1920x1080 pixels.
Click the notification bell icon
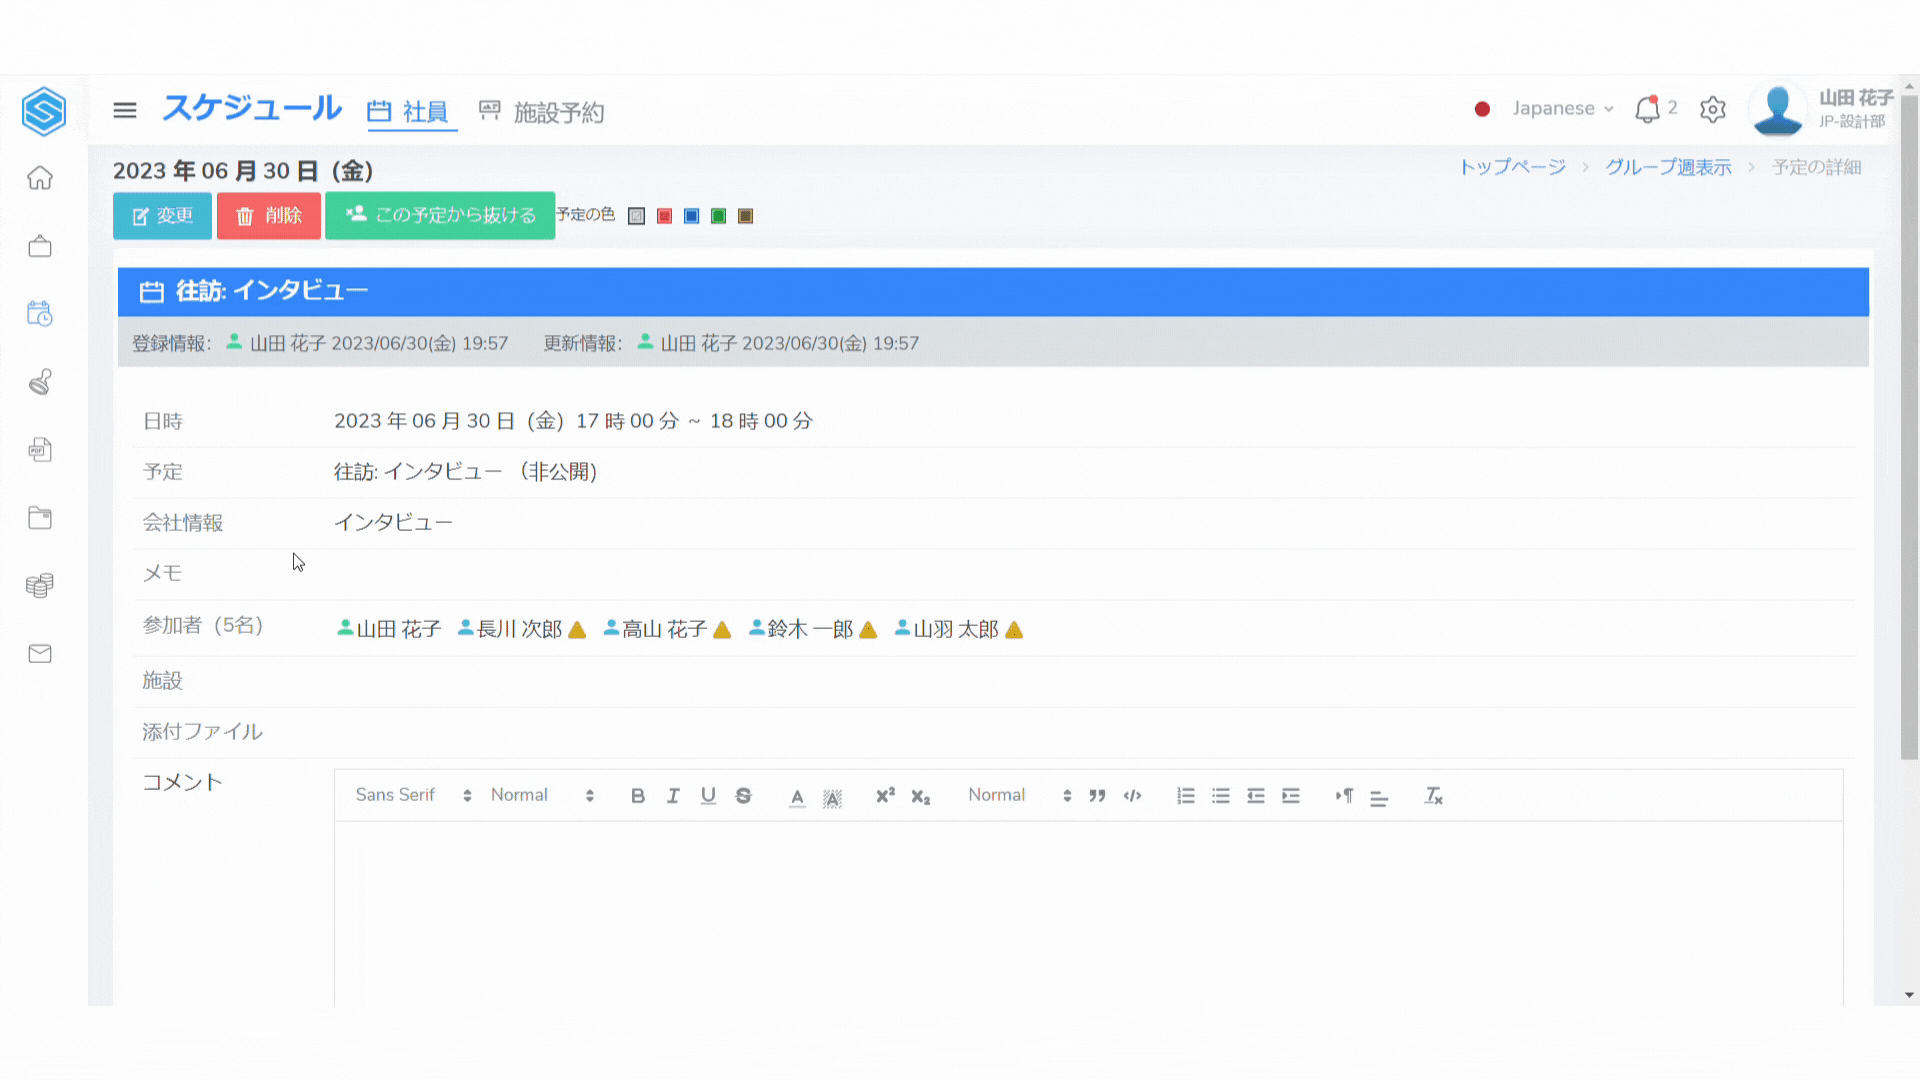click(1647, 109)
